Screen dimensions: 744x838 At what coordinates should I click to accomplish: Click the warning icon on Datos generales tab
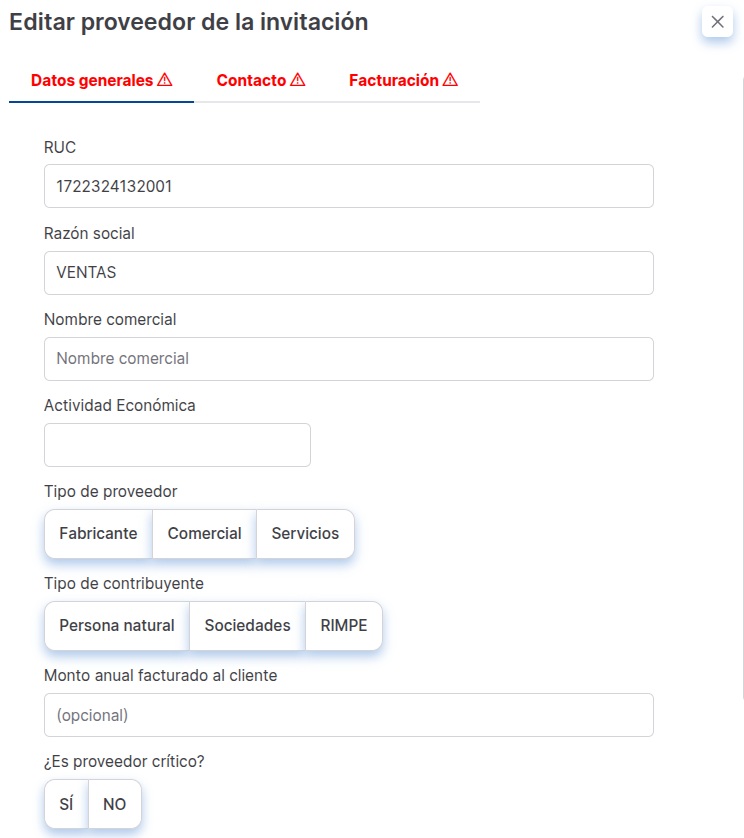click(x=164, y=79)
